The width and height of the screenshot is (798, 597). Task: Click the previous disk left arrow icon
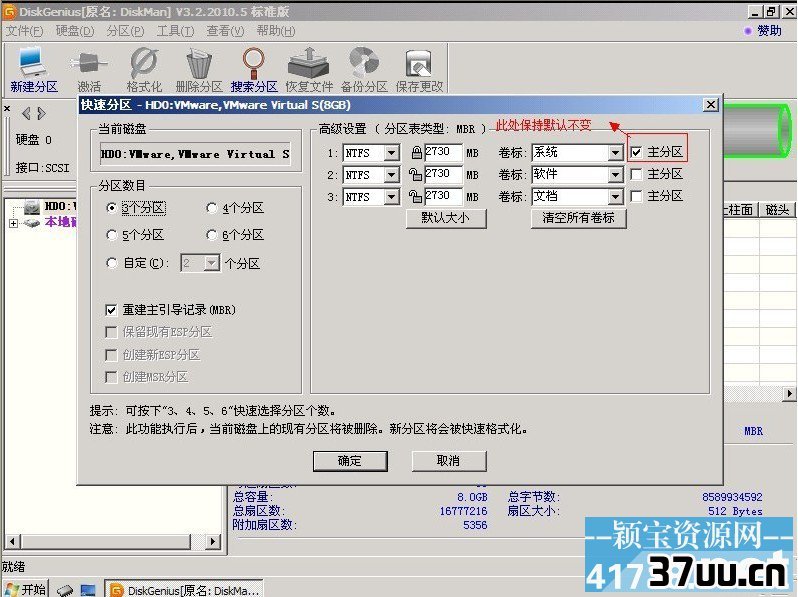26,113
